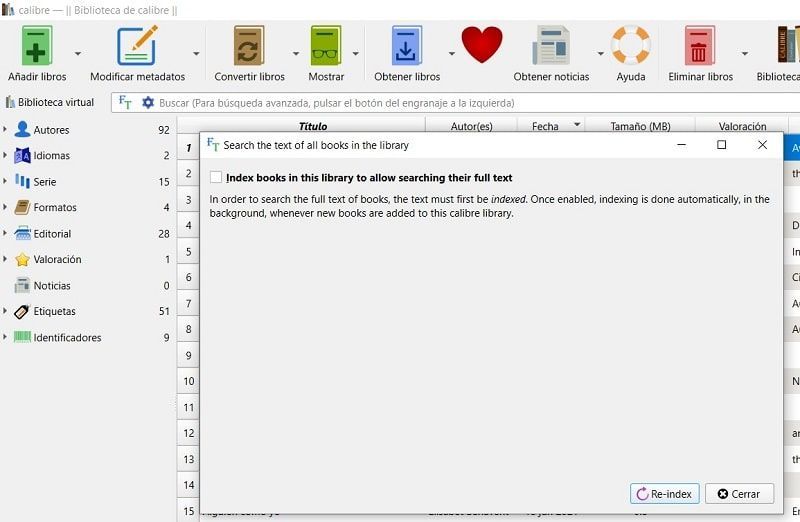The width and height of the screenshot is (800, 522).
Task: Open Mostrar dropdown arrow
Action: 356,53
